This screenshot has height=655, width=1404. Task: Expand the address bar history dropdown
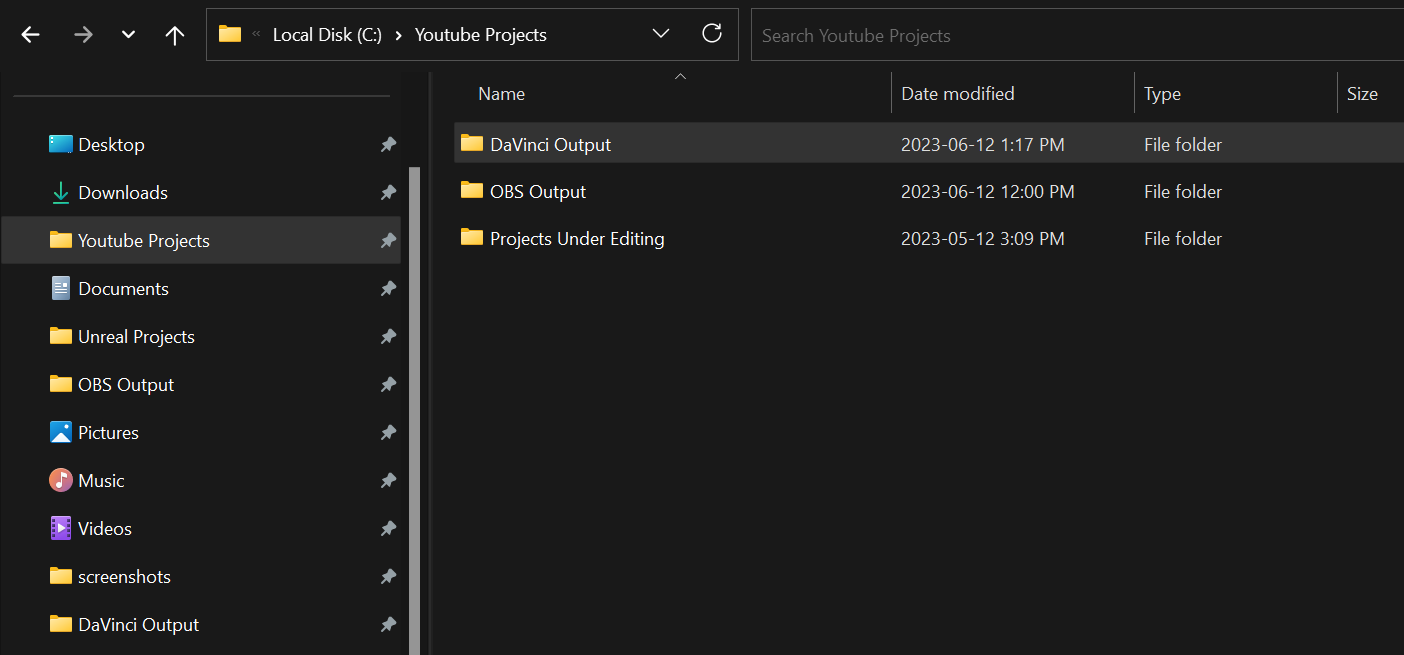[661, 34]
